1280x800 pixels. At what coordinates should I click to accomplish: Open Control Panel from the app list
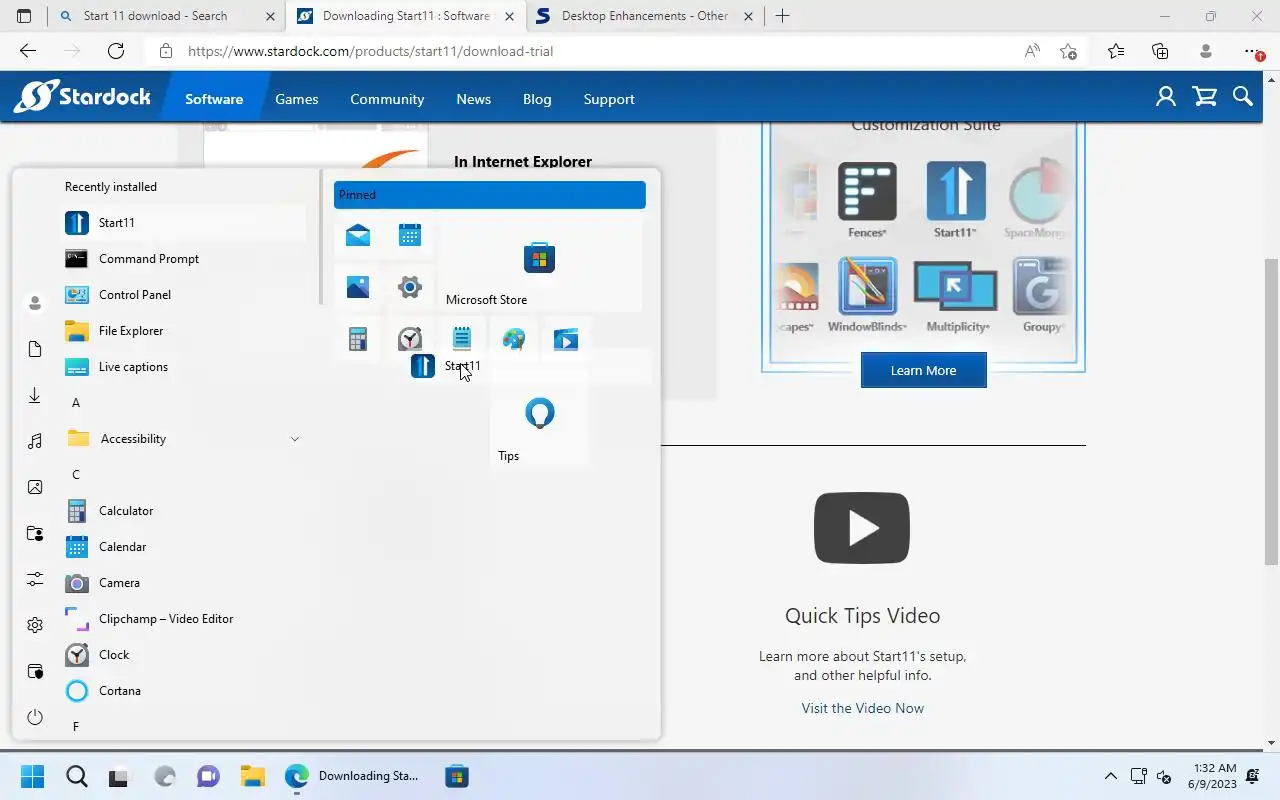(182, 295)
